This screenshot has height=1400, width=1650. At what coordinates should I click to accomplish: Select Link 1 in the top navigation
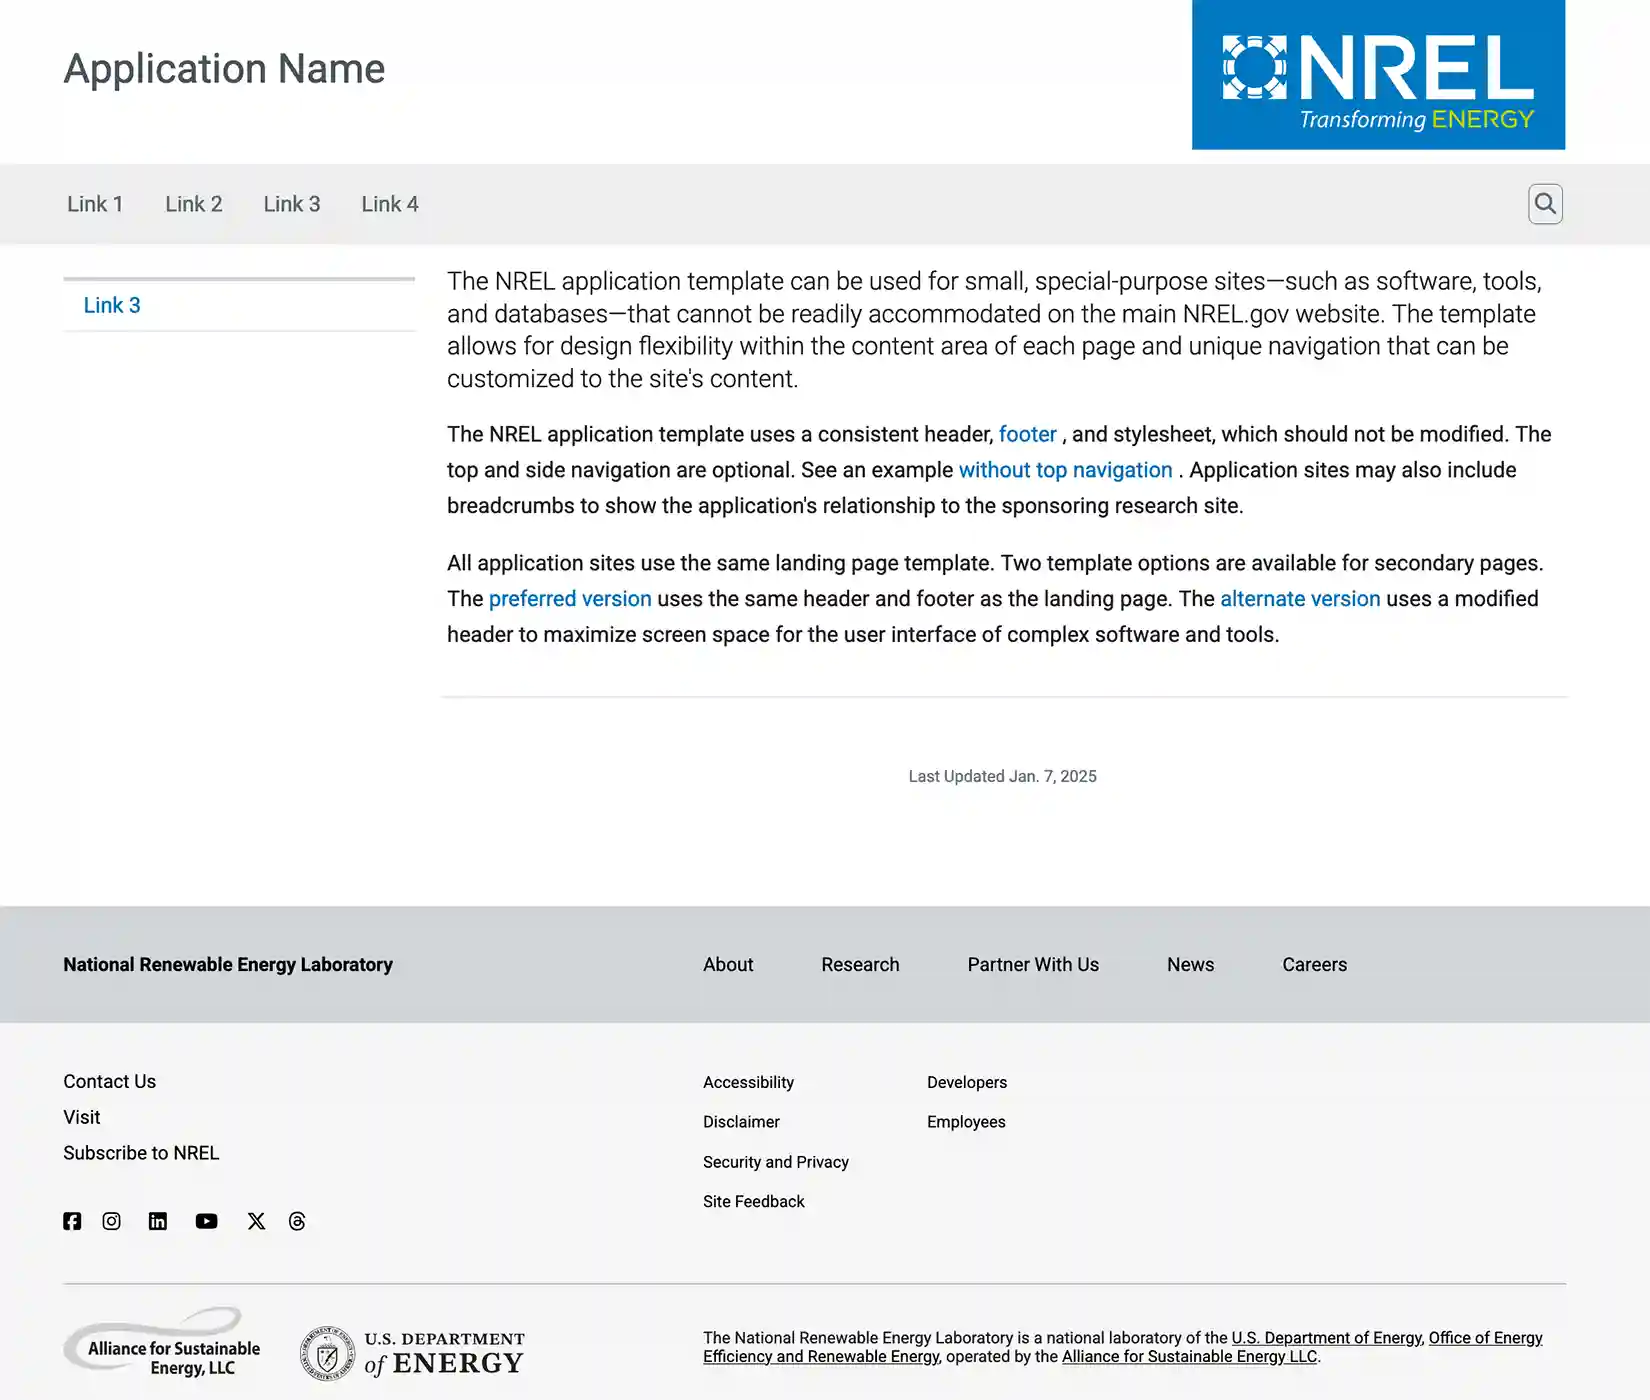[x=94, y=203]
